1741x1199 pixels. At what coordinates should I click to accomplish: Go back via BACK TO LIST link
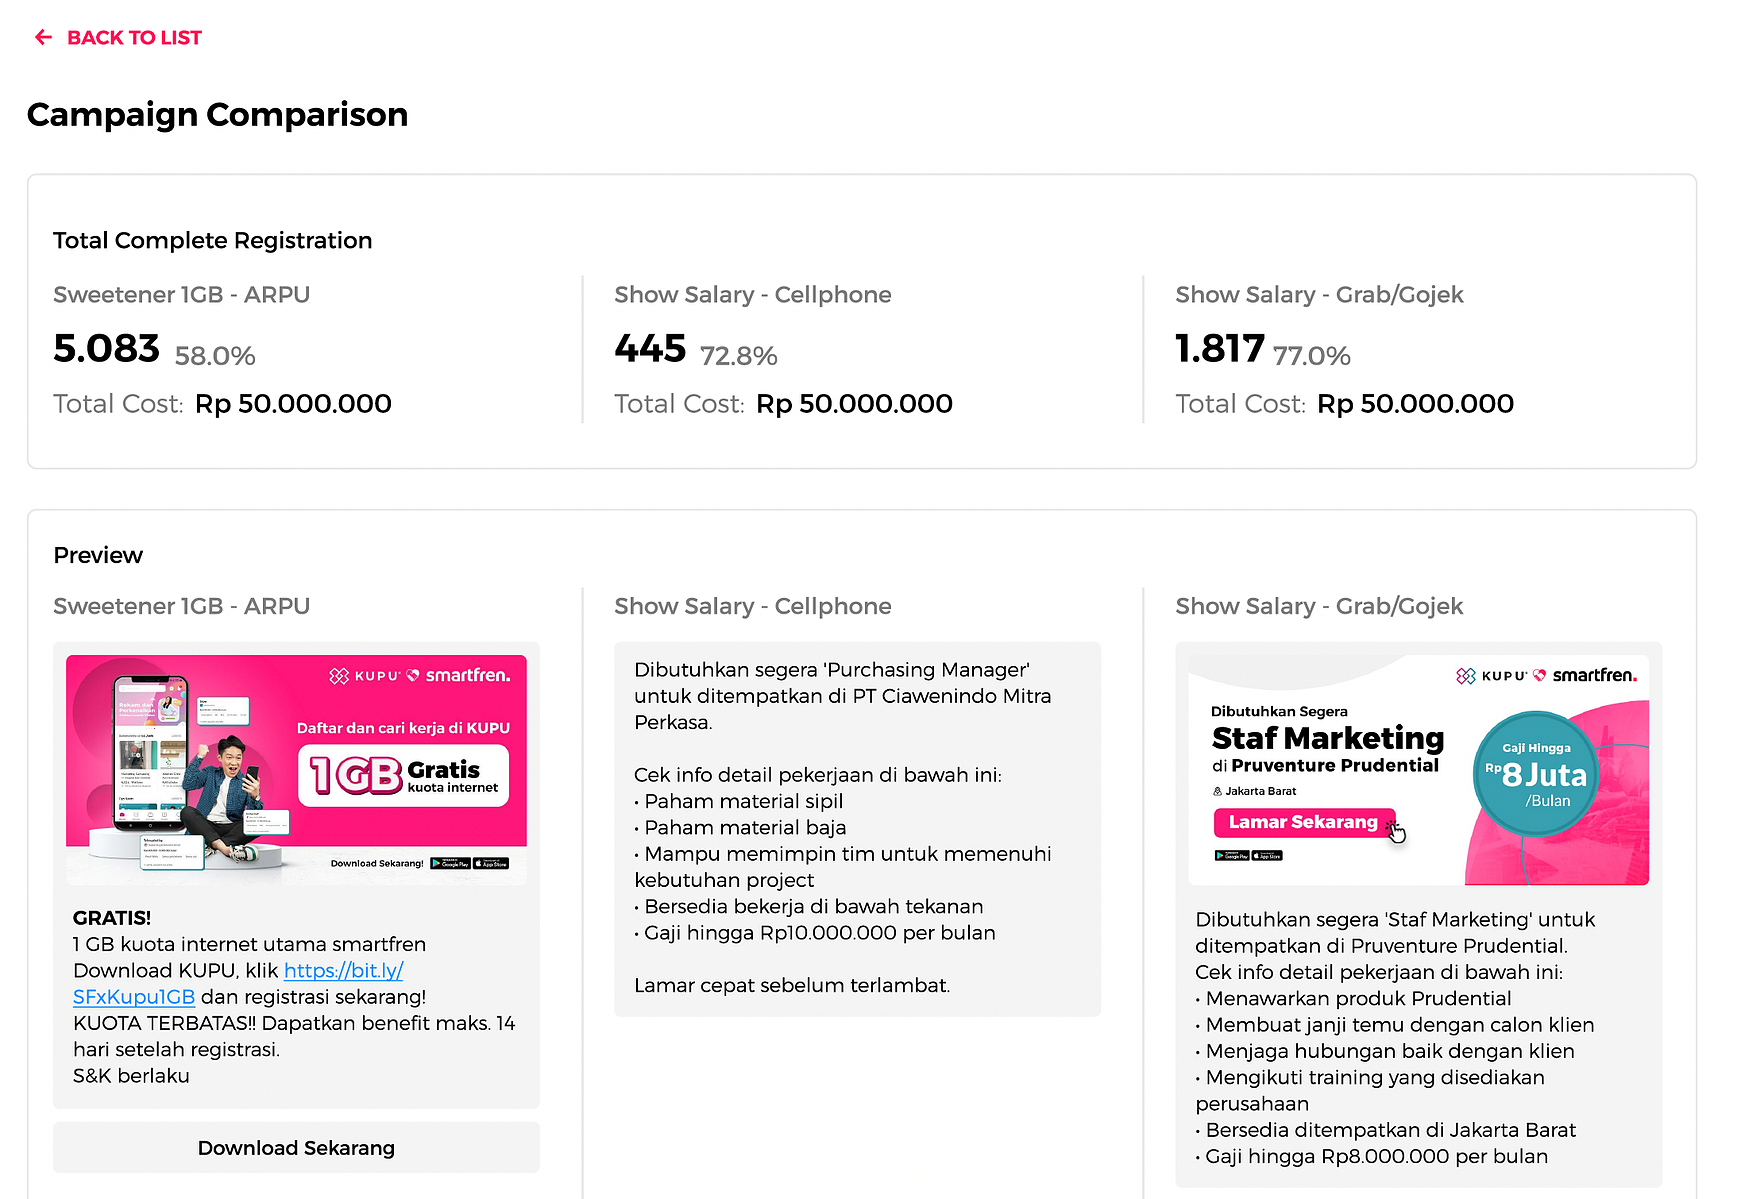click(x=134, y=38)
